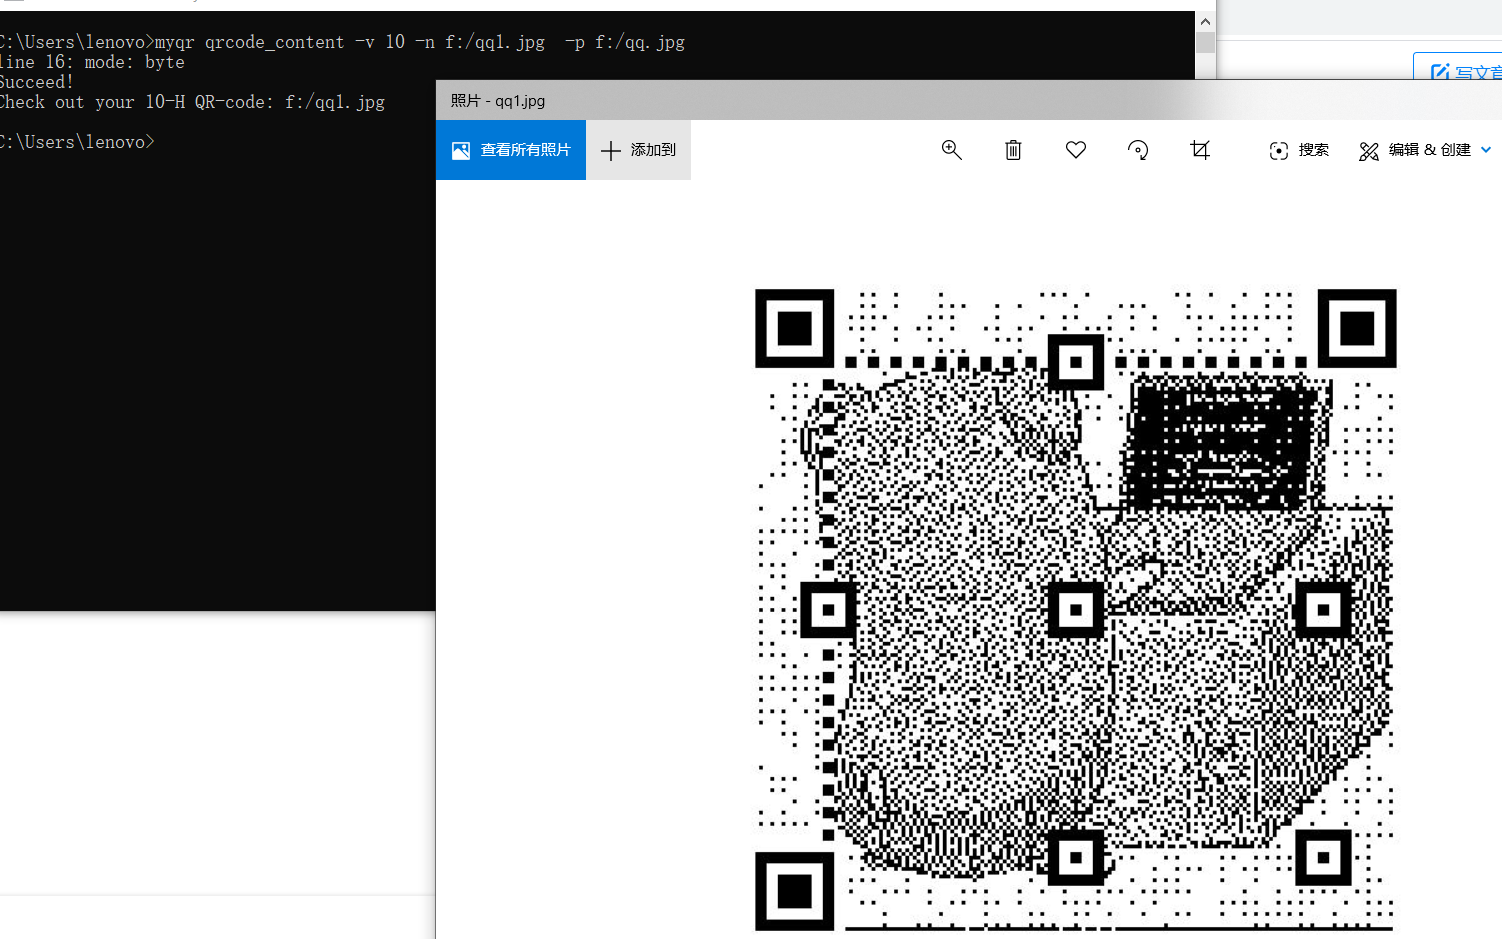
Task: Click 'Check out your 10-H QR-code' line
Action: click(x=192, y=102)
